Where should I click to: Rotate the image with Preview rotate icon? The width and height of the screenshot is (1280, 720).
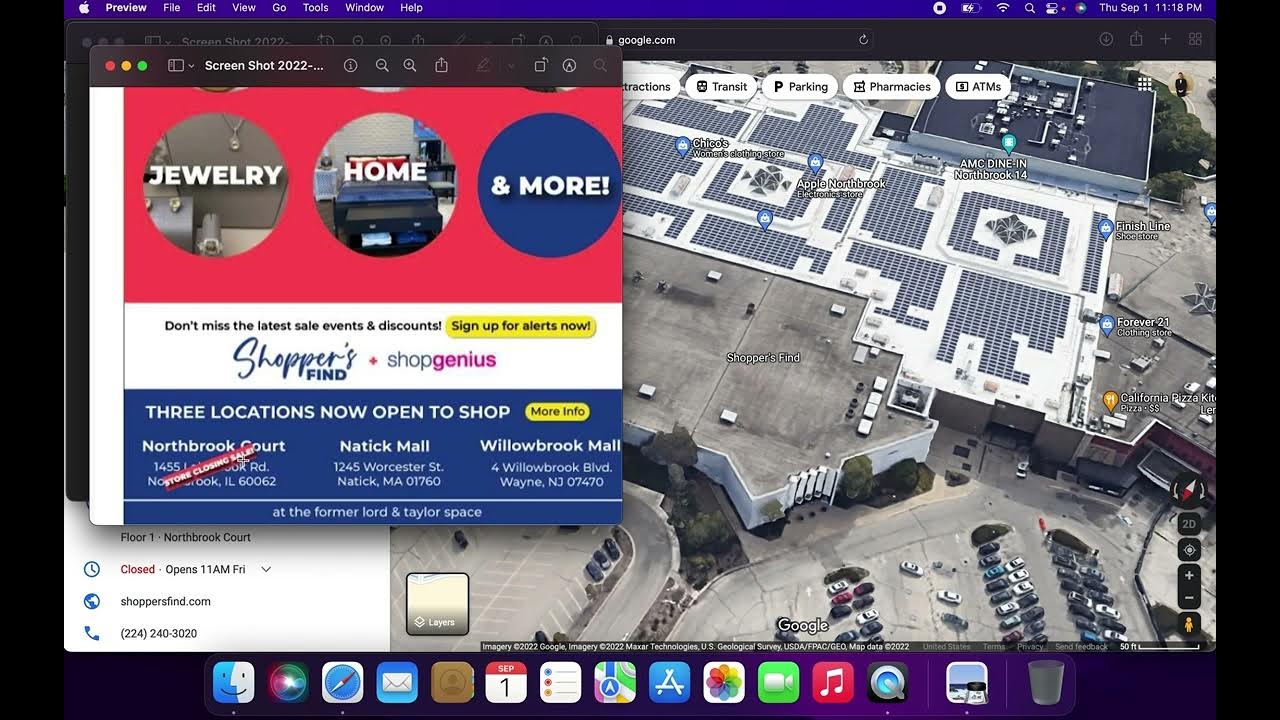[x=540, y=65]
